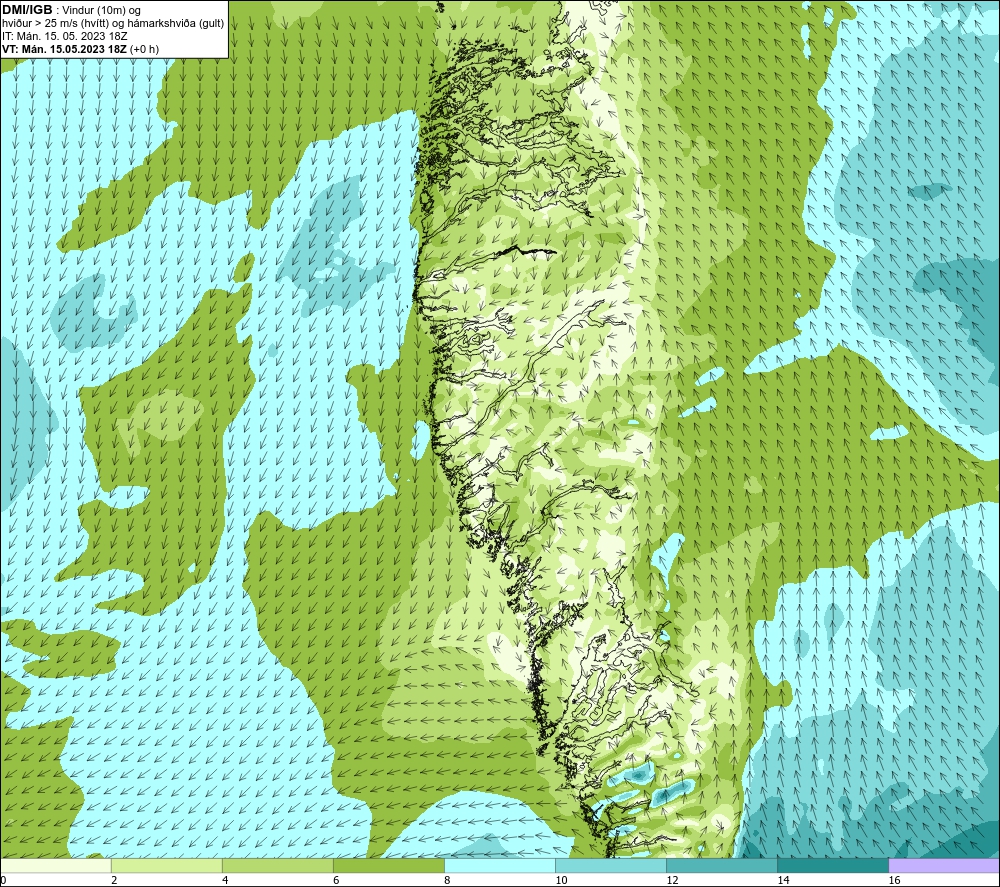Click the '8' label on the scale
This screenshot has height=887, width=1000.
[x=447, y=880]
